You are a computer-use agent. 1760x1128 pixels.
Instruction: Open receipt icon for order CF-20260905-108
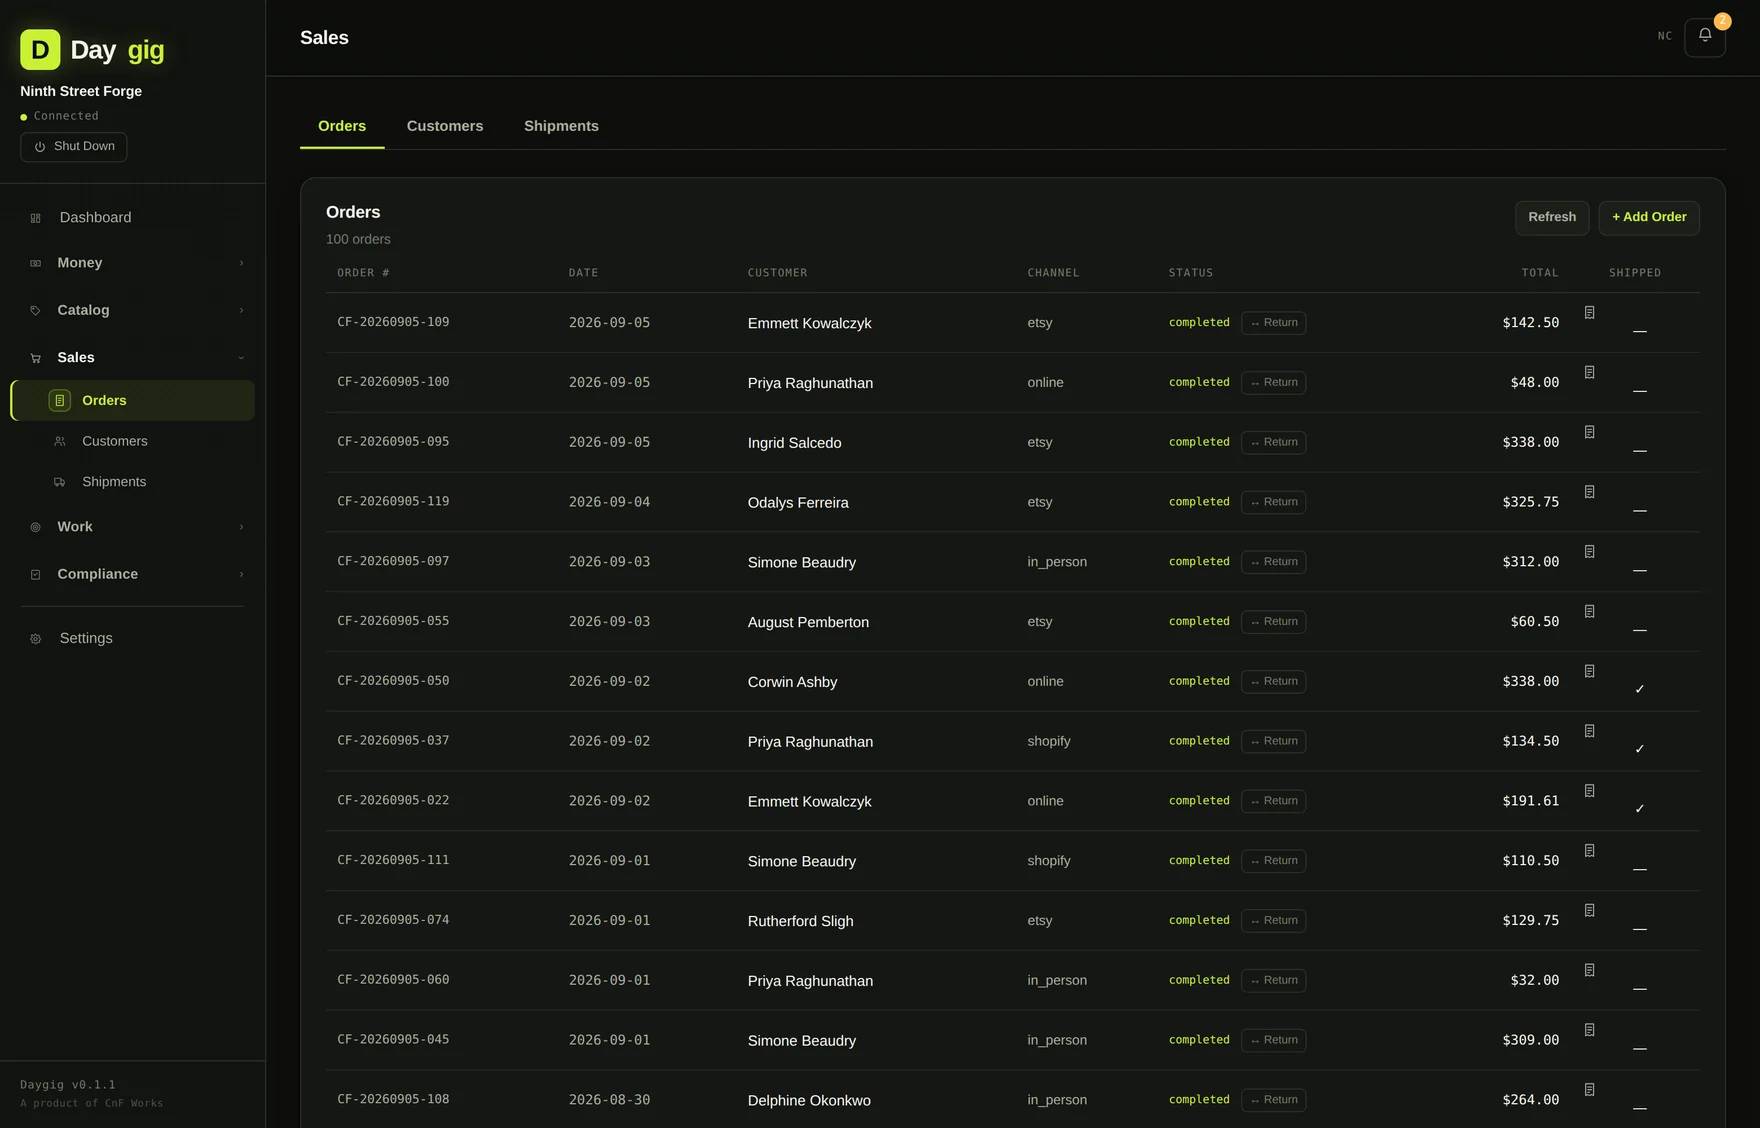pos(1589,1090)
